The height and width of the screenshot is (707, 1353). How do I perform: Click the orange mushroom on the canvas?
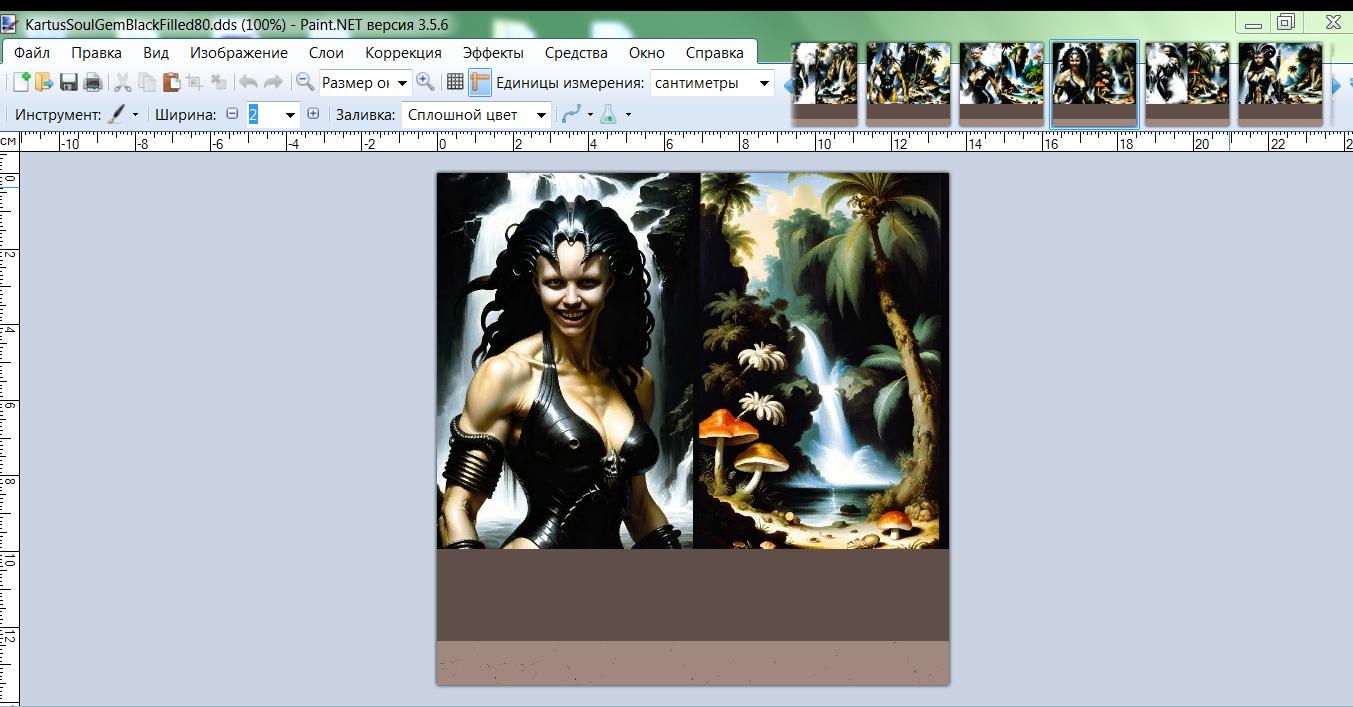[728, 427]
